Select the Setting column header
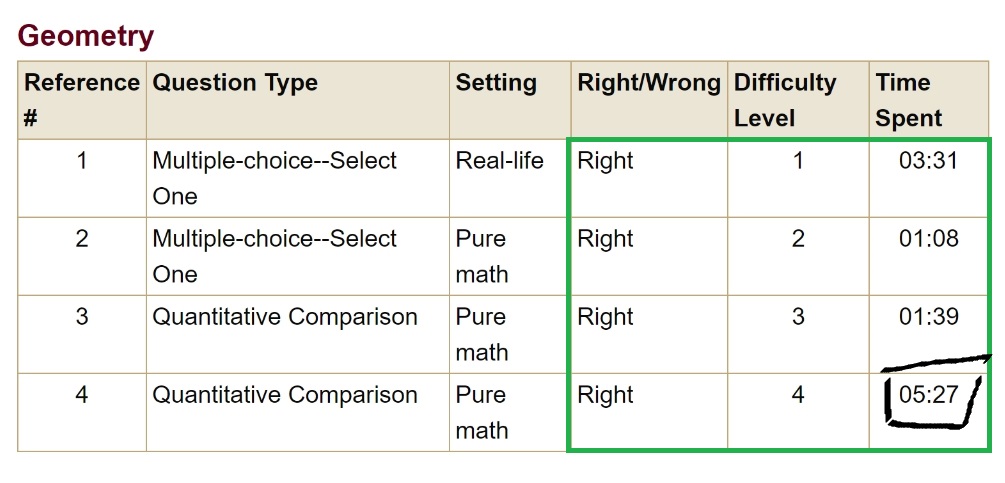 (x=496, y=83)
